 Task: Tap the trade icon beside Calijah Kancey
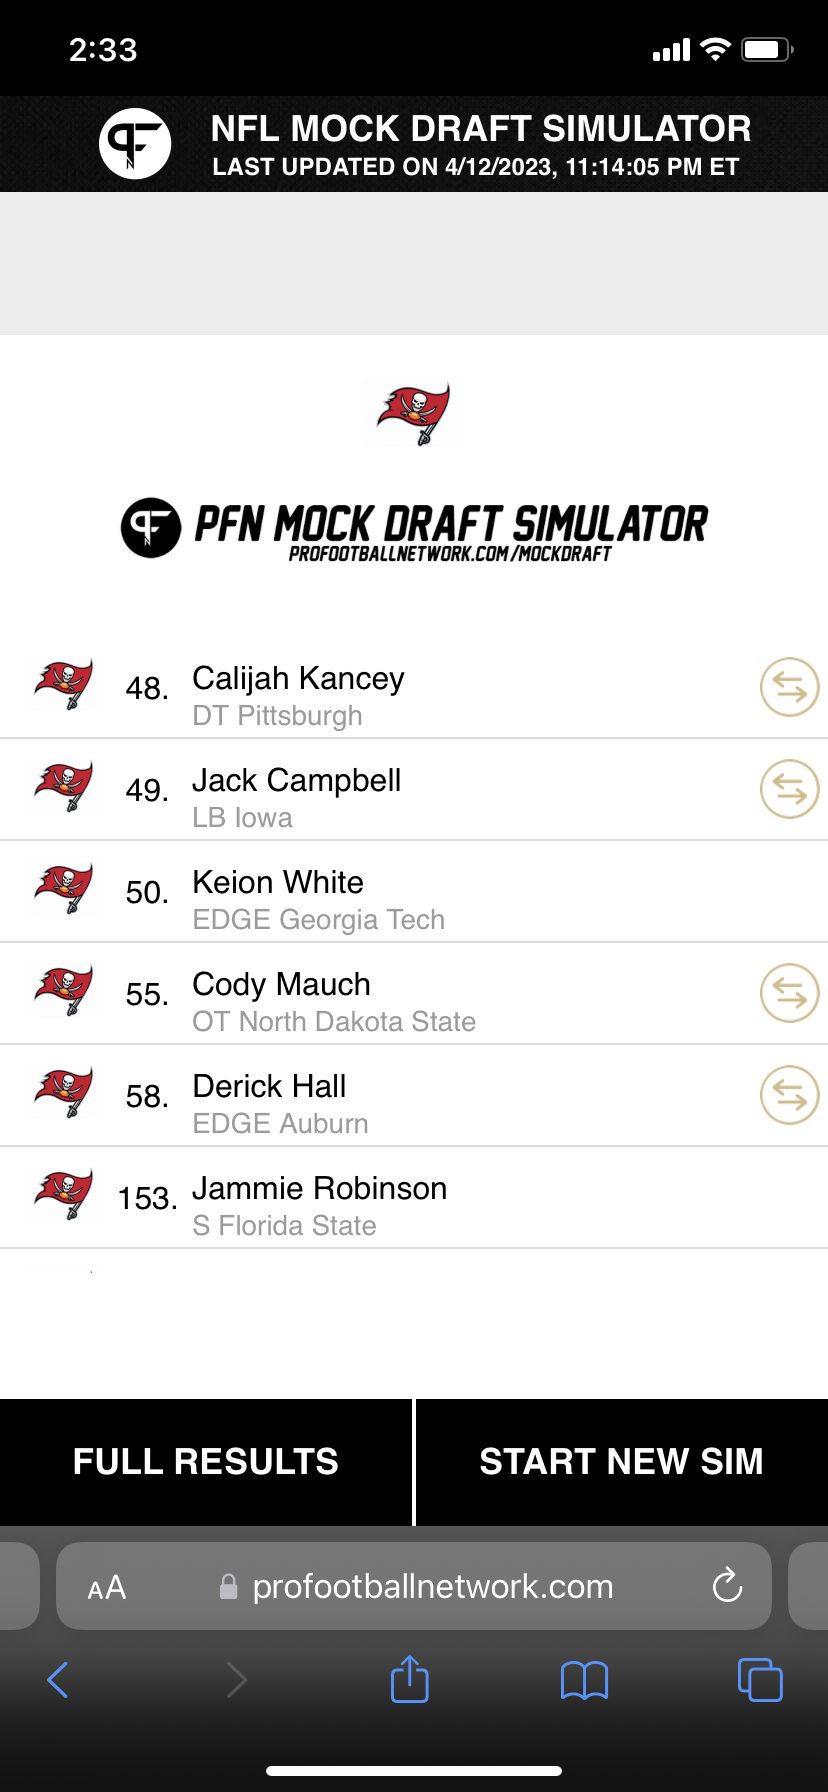pos(790,687)
